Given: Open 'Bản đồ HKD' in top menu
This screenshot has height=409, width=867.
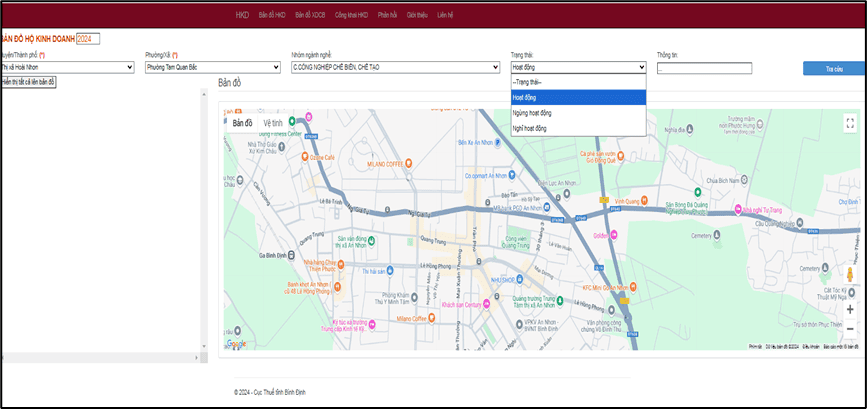Looking at the screenshot, I should tap(271, 16).
